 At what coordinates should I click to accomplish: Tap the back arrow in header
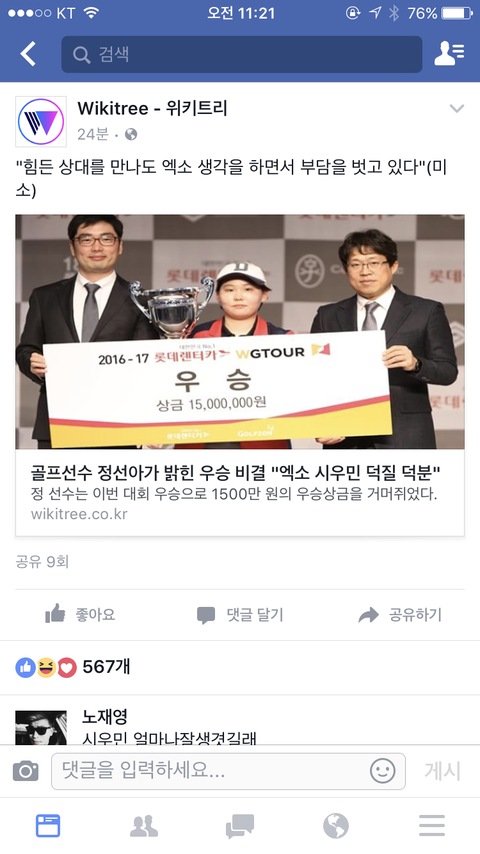(28, 54)
